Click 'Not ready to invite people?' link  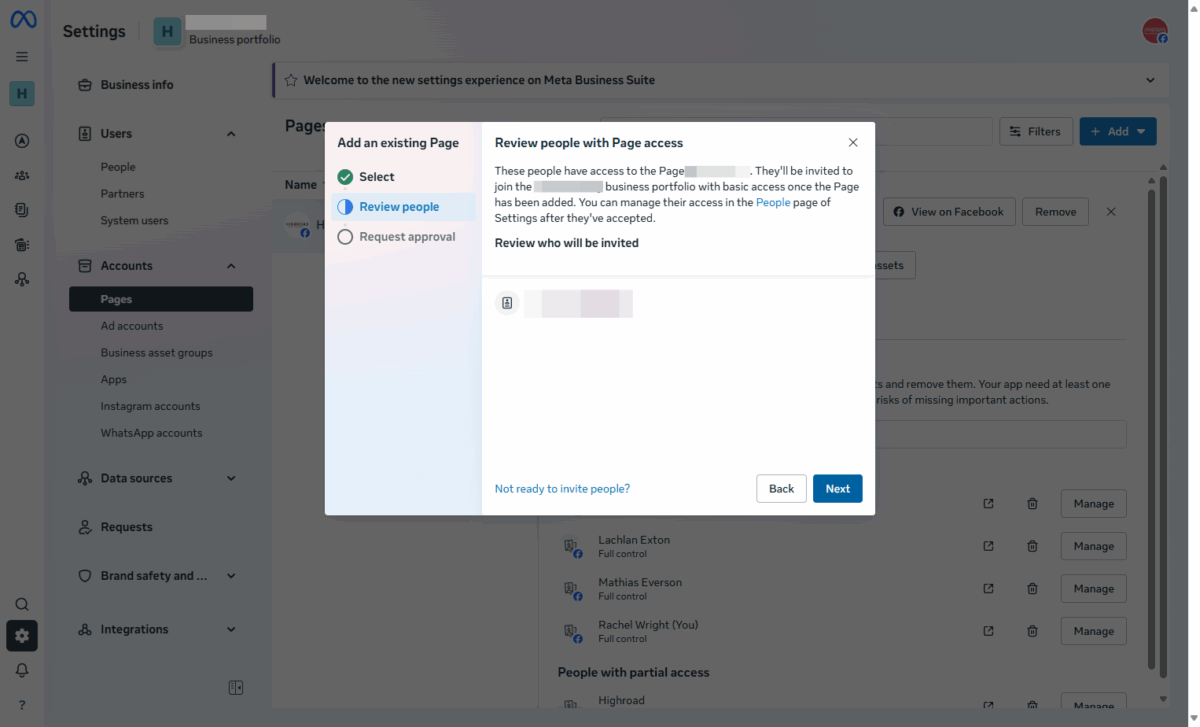coord(562,489)
